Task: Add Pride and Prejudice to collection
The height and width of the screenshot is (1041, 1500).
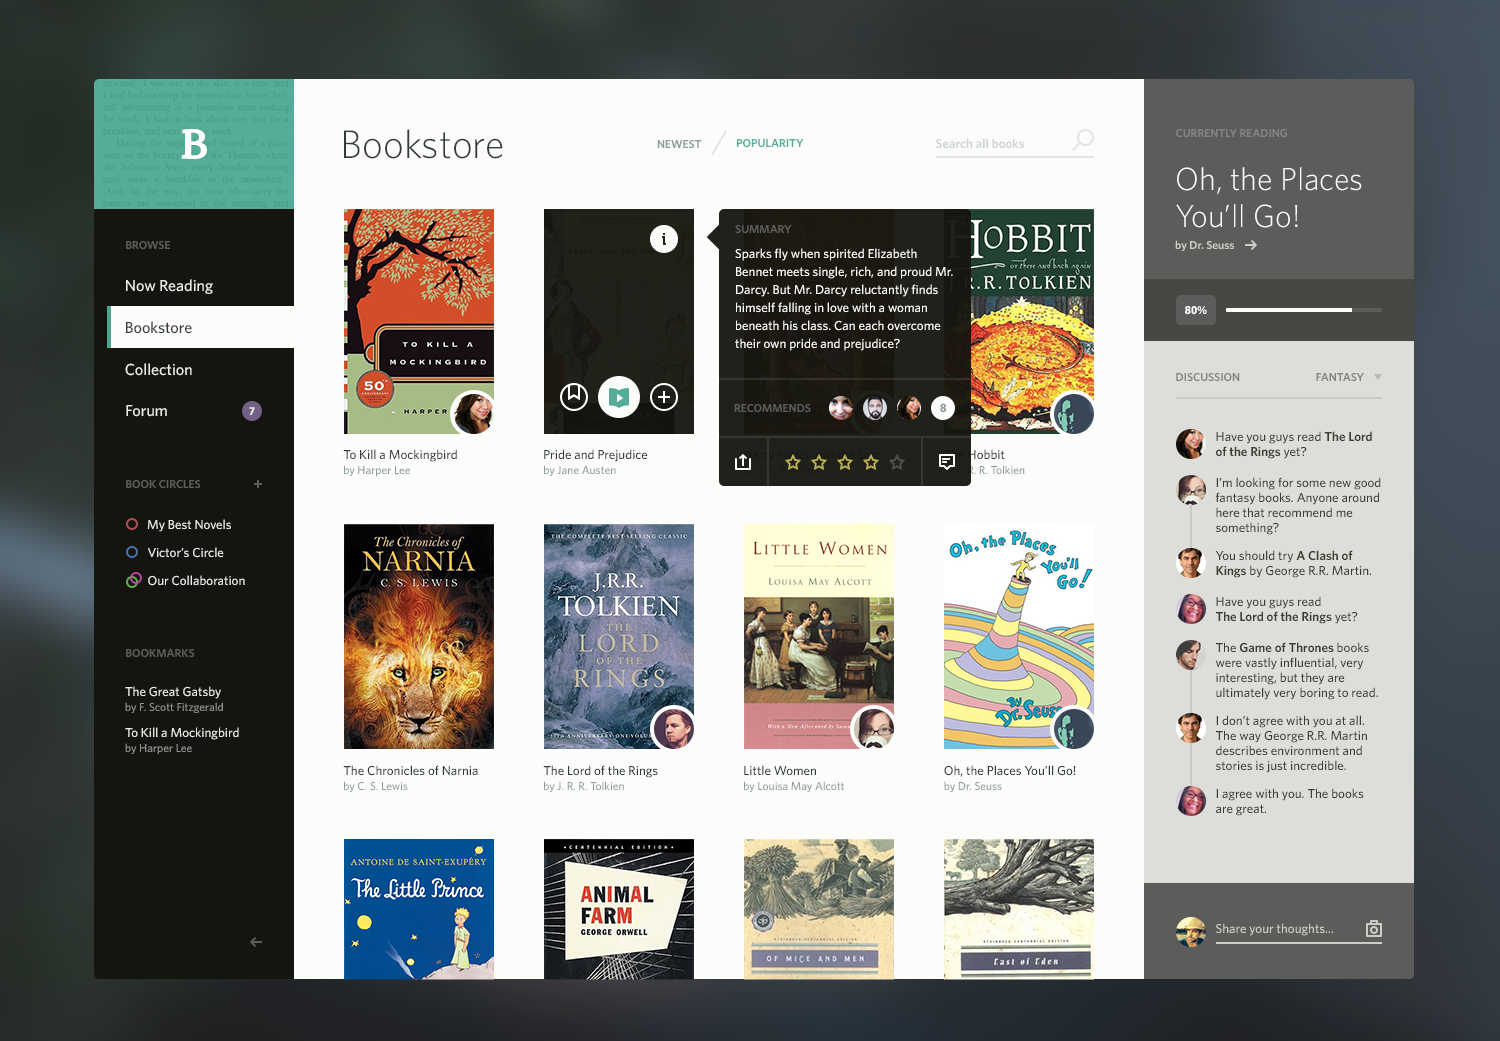Action: [x=664, y=397]
